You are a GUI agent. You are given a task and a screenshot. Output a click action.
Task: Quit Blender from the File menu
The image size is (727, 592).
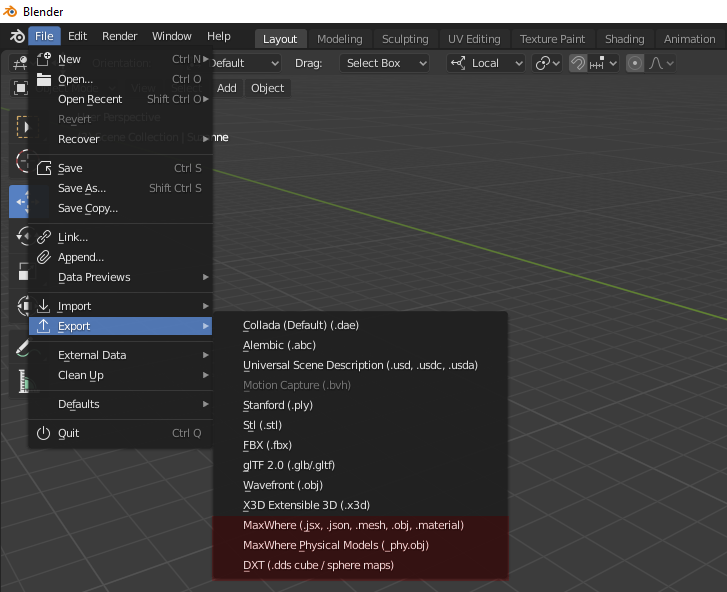[121, 433]
